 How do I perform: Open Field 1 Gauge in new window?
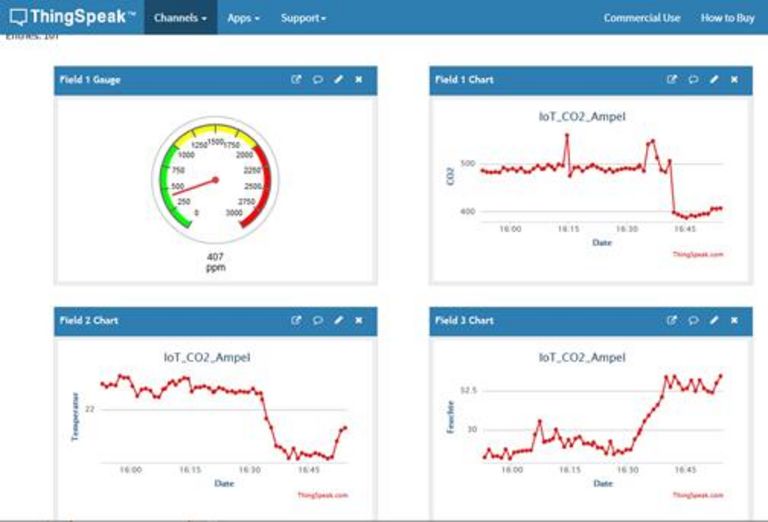click(296, 80)
